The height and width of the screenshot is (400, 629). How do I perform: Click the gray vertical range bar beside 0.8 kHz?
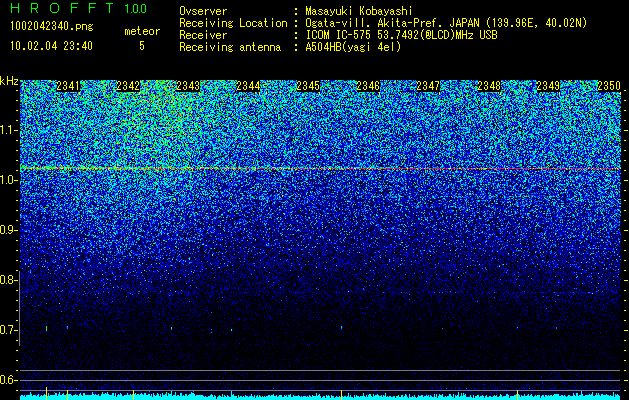(20, 309)
